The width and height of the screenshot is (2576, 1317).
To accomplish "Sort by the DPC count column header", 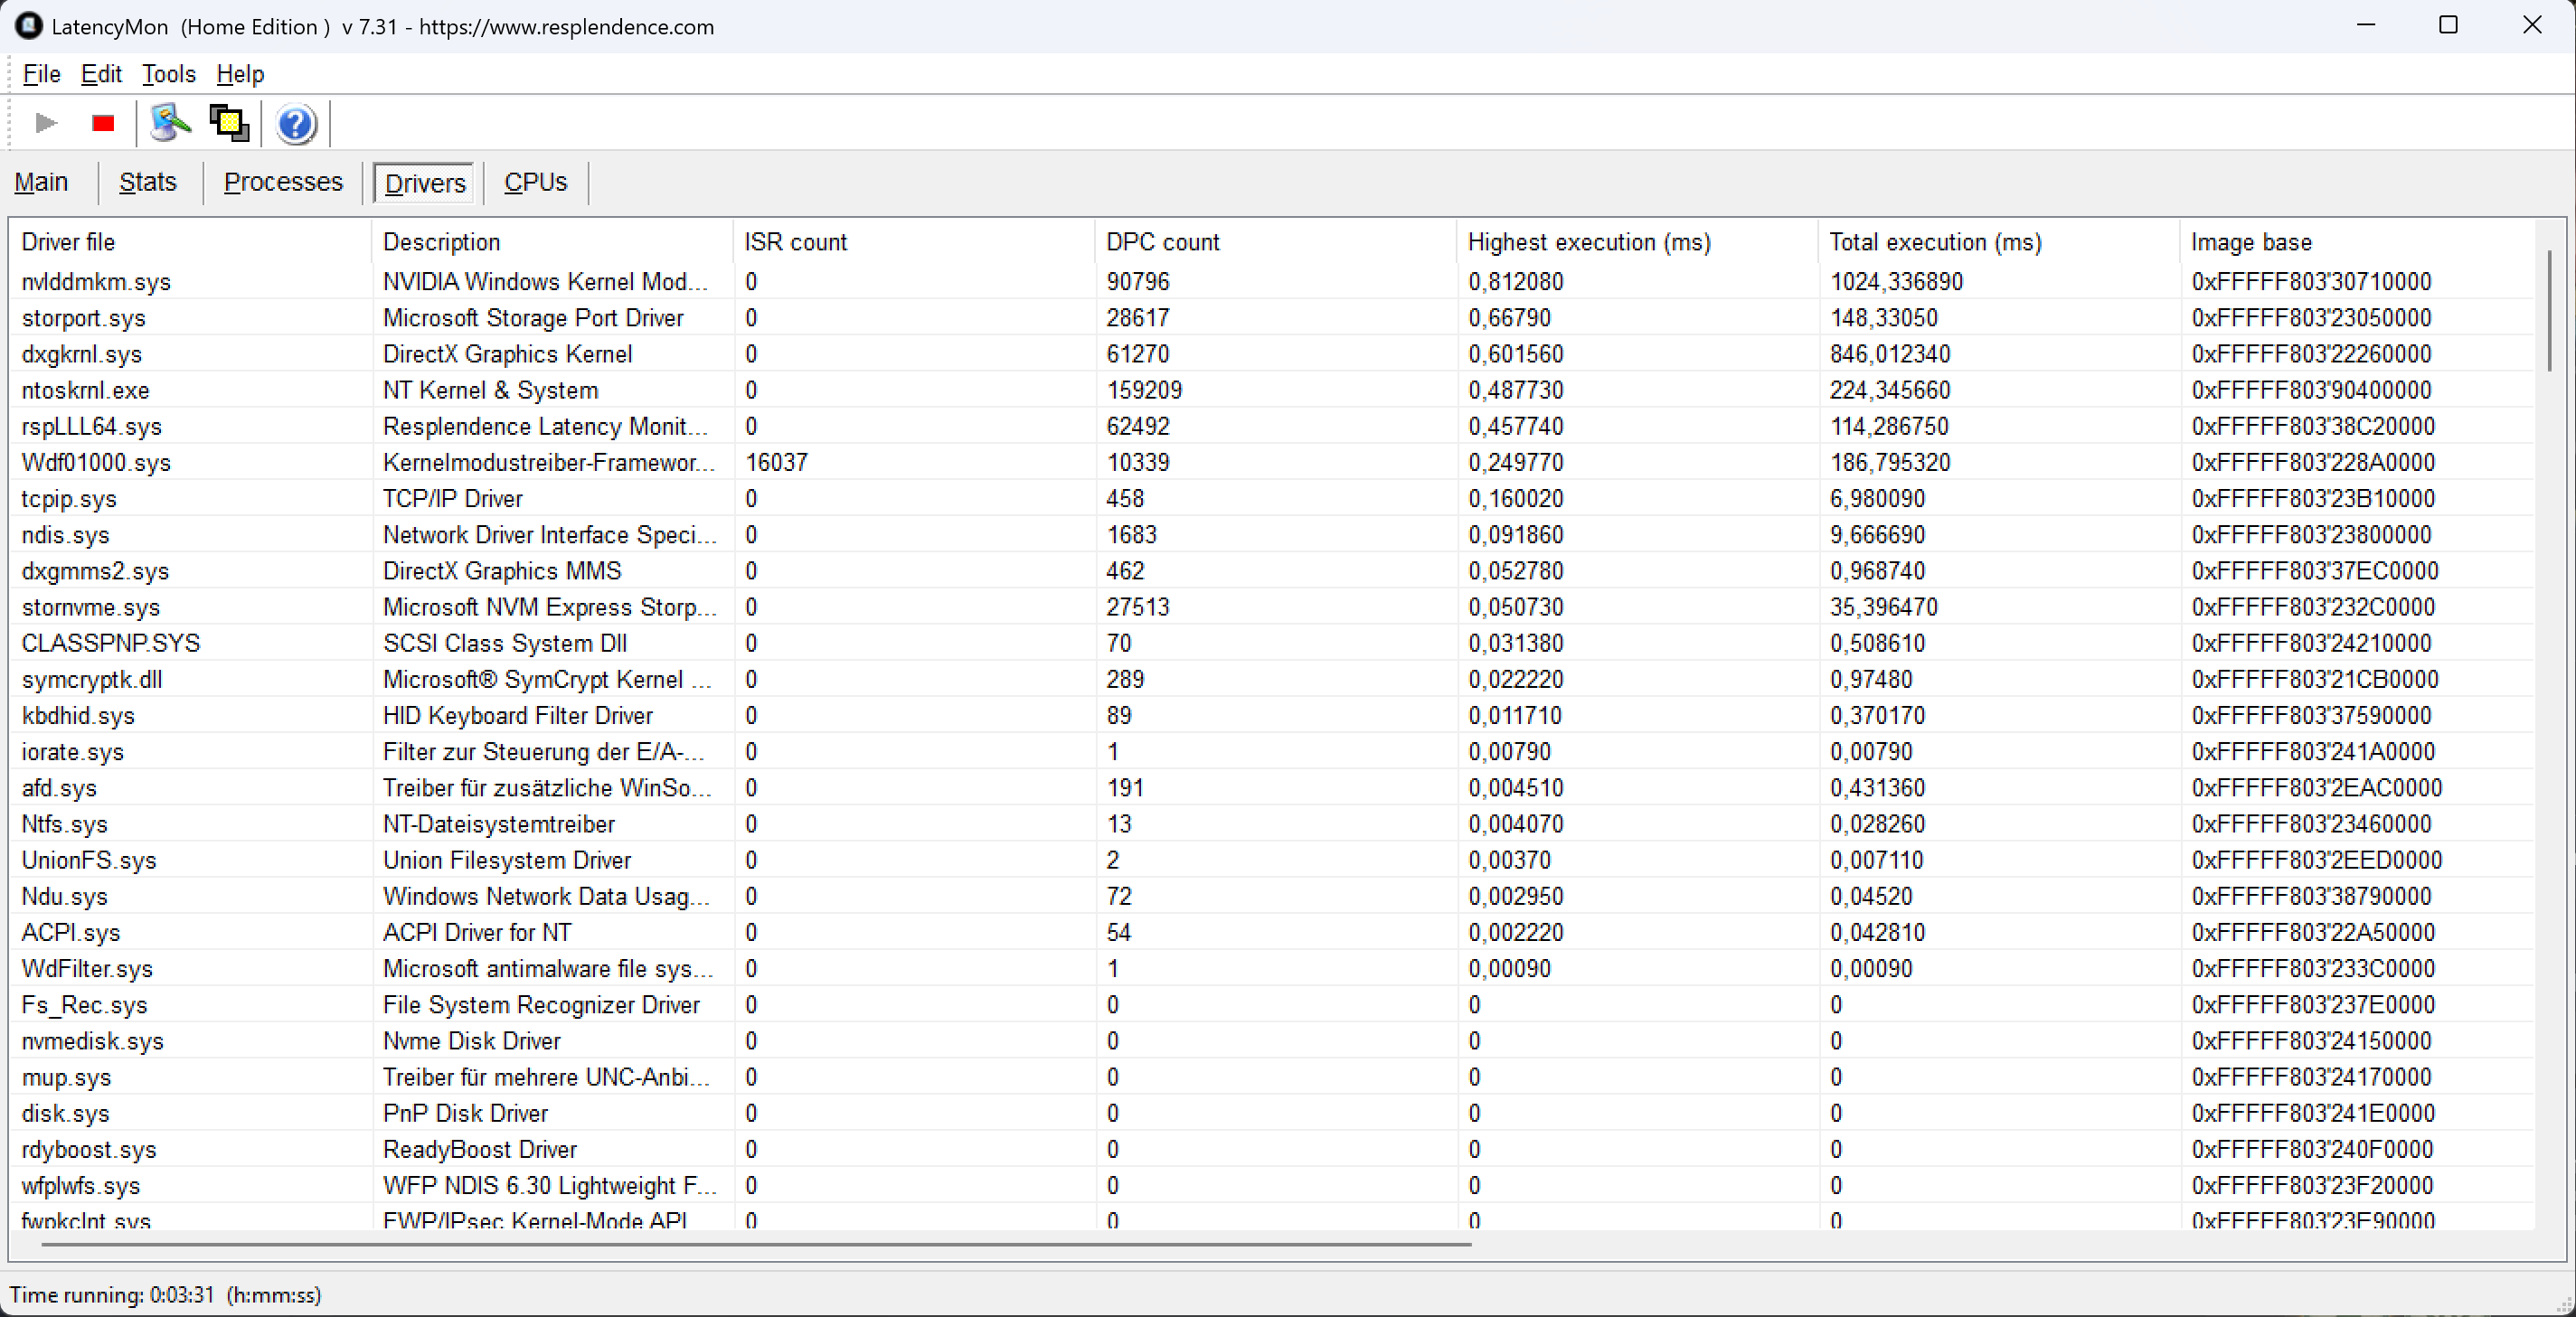I will click(1162, 242).
